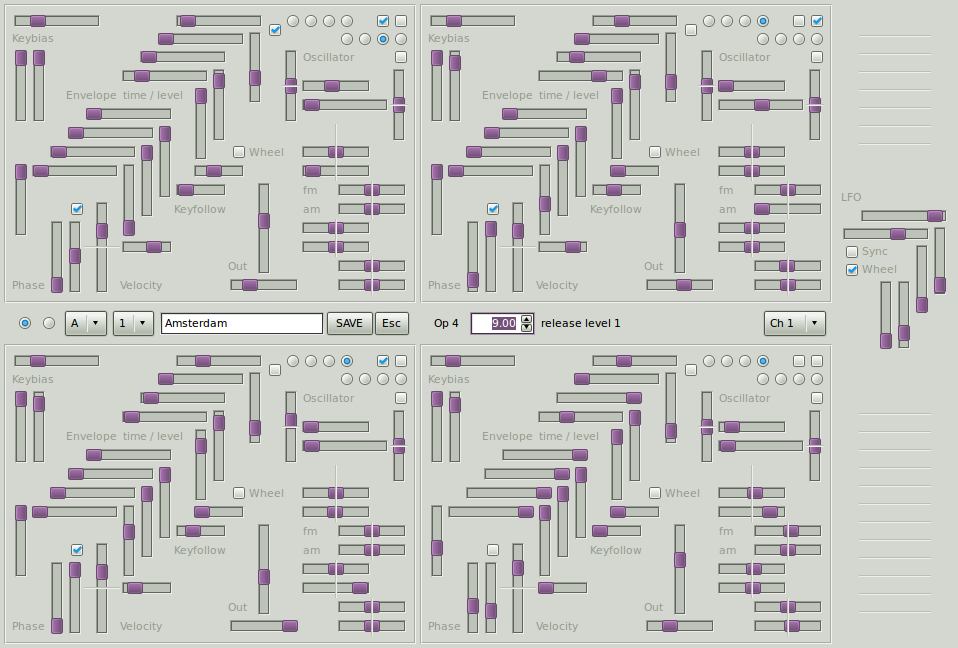Click the SAVE button
The height and width of the screenshot is (648, 958).
(349, 323)
